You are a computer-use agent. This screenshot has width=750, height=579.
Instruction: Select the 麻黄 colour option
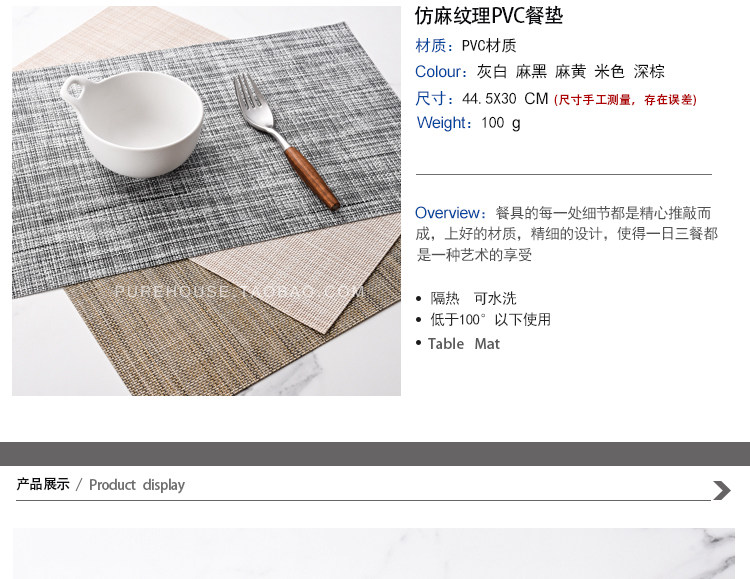pyautogui.click(x=570, y=72)
